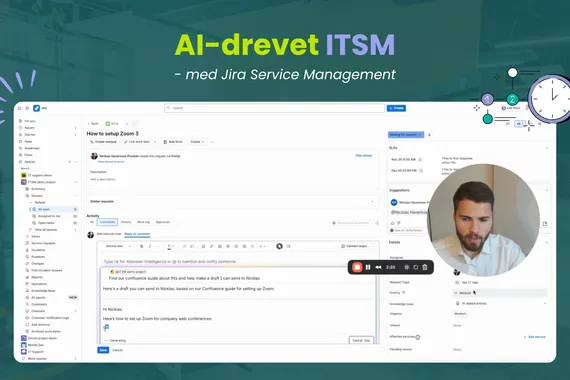
Task: Pause the screen recording
Action: click(x=368, y=267)
